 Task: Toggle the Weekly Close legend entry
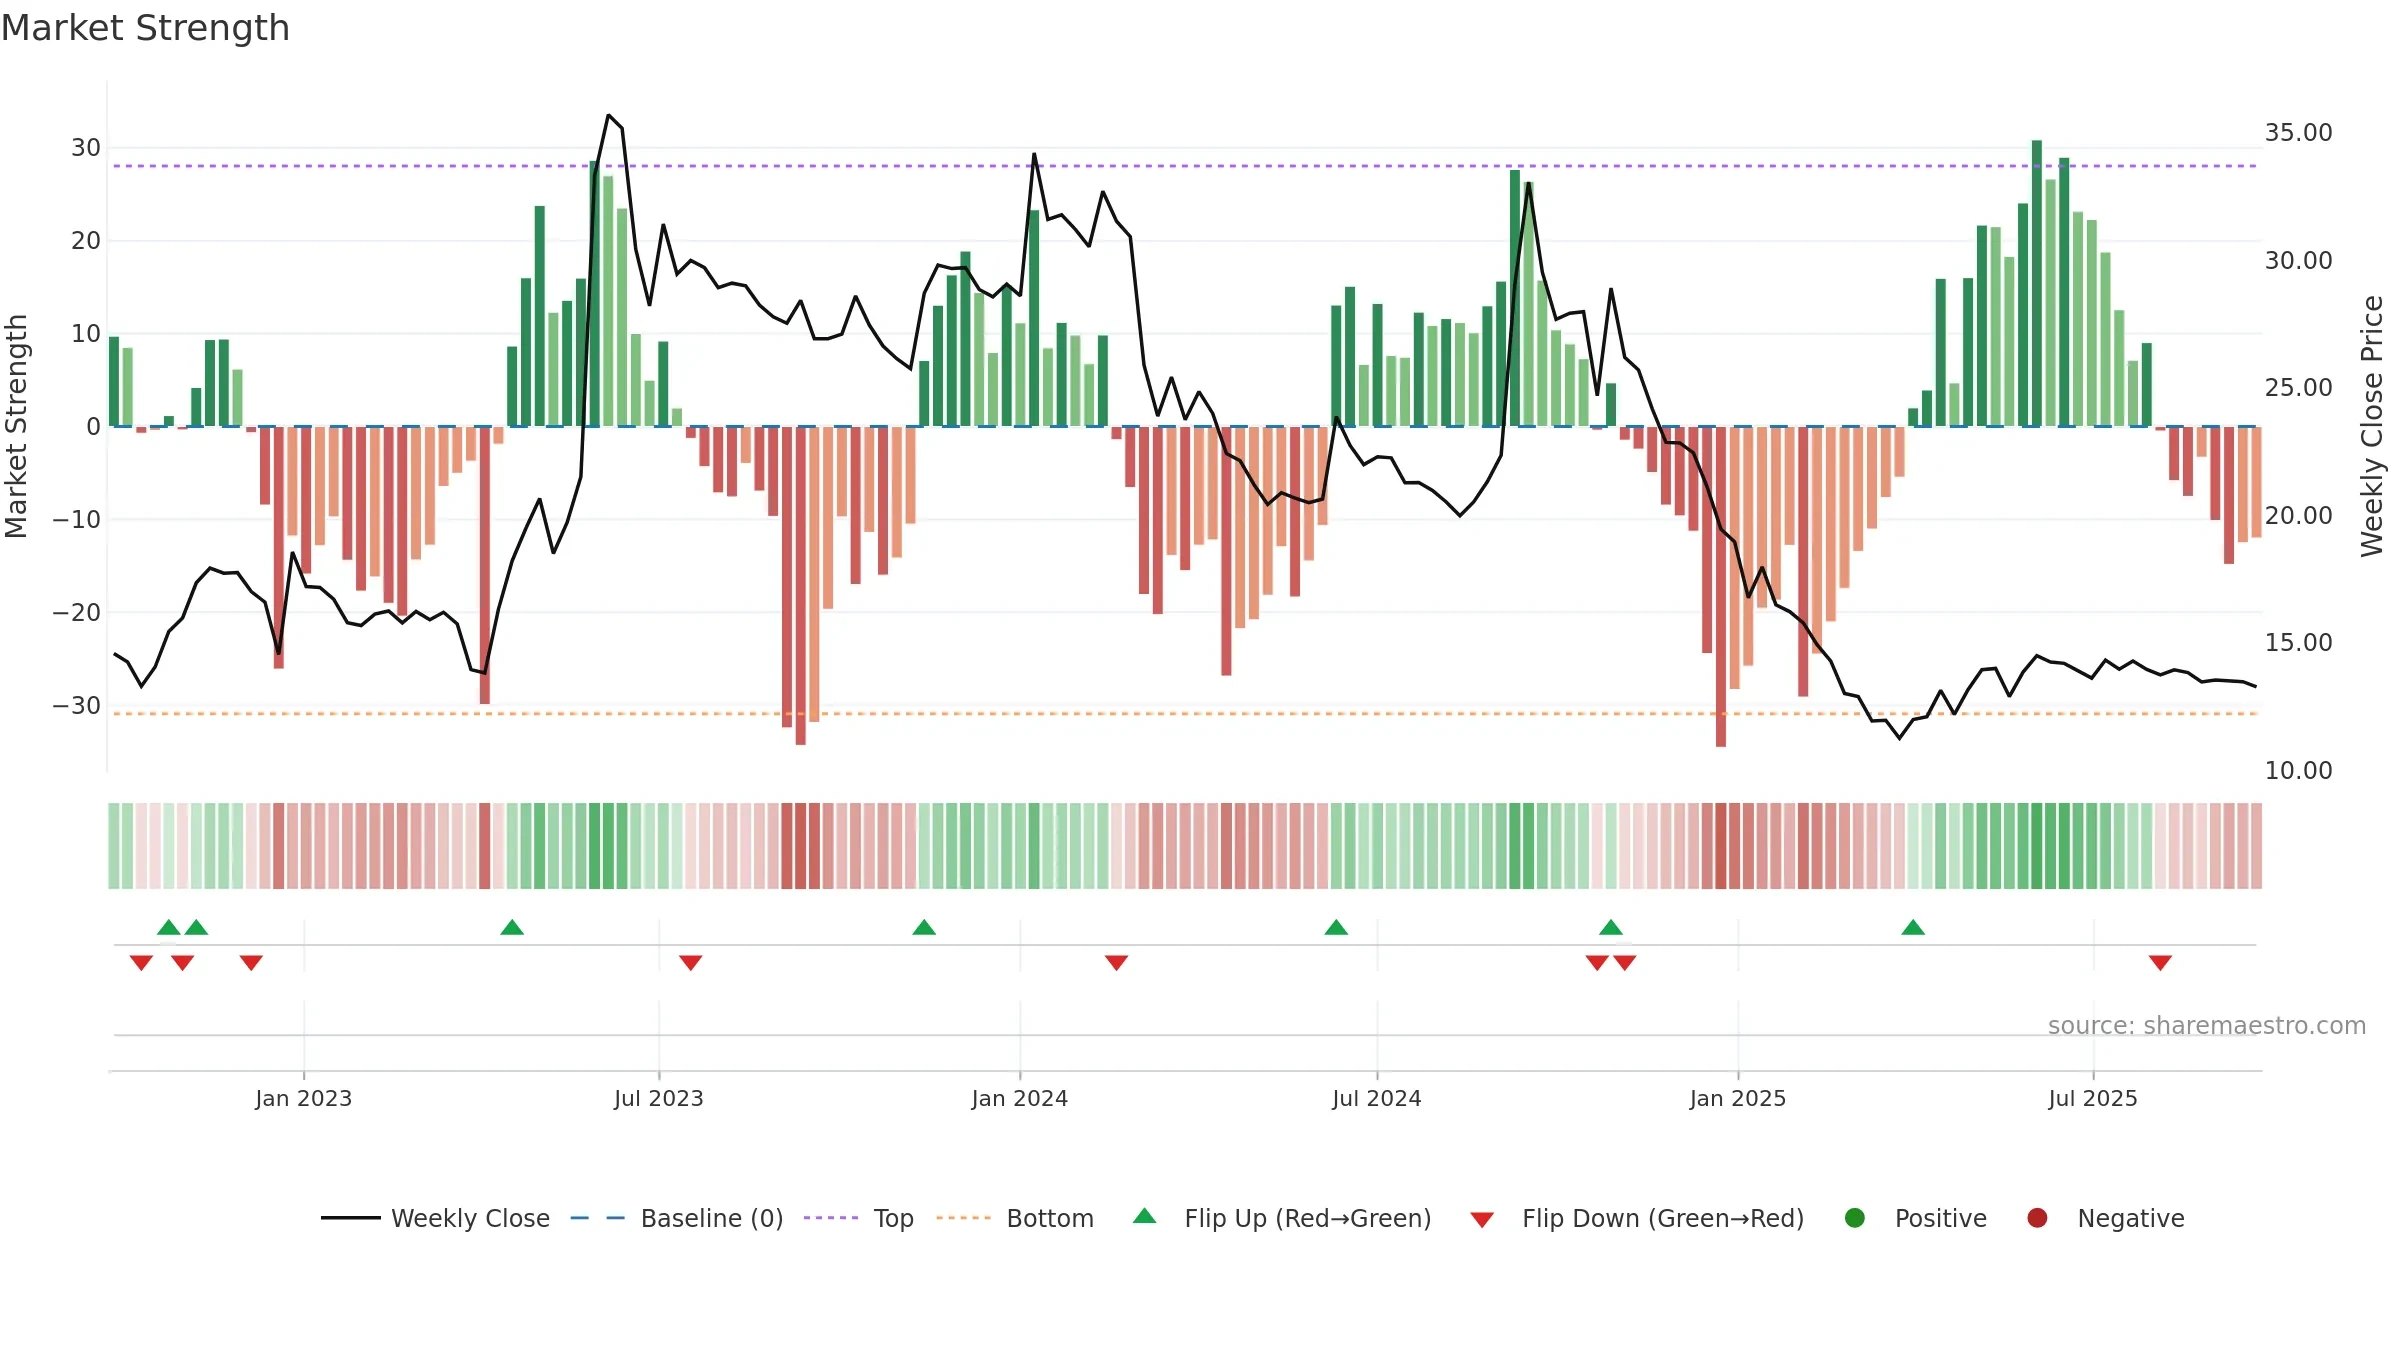[x=435, y=1218]
